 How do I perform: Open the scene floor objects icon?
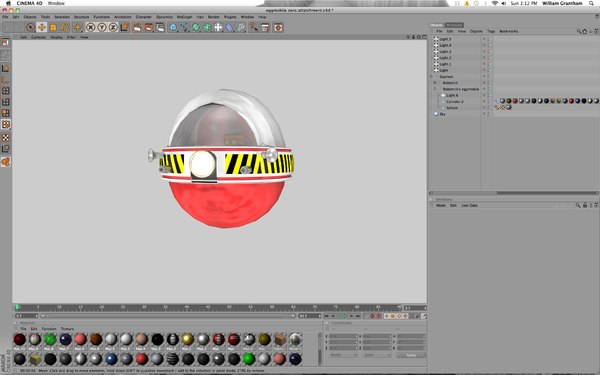pos(218,27)
